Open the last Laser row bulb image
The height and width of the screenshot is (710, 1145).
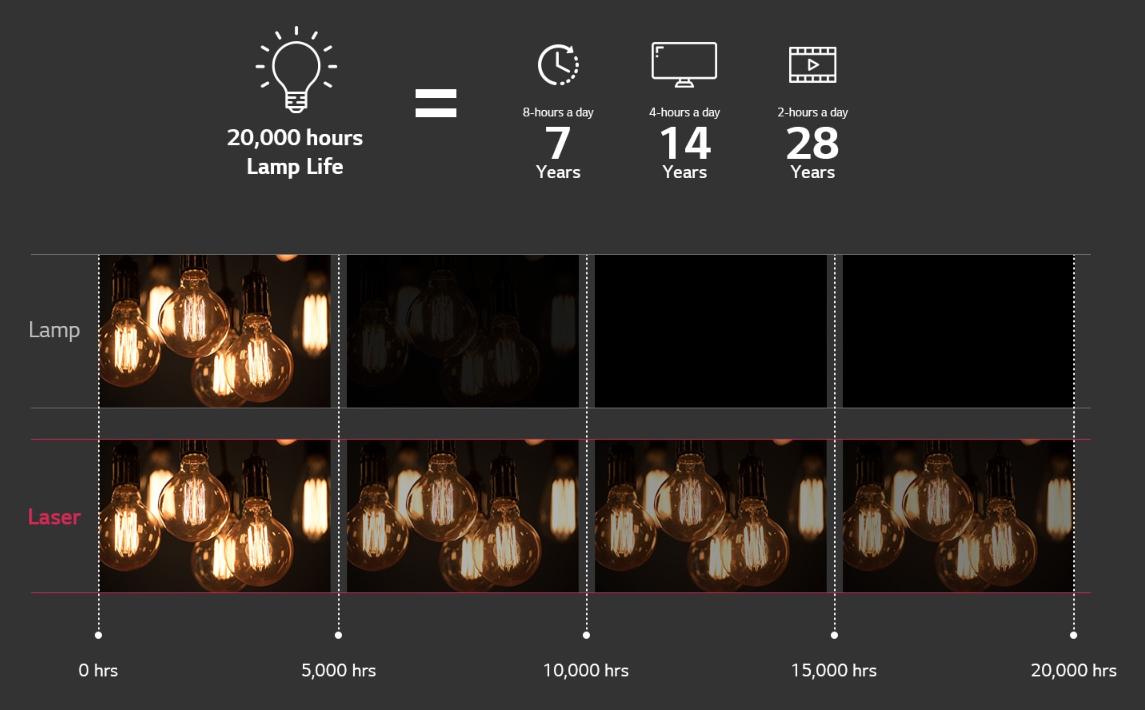pos(958,516)
